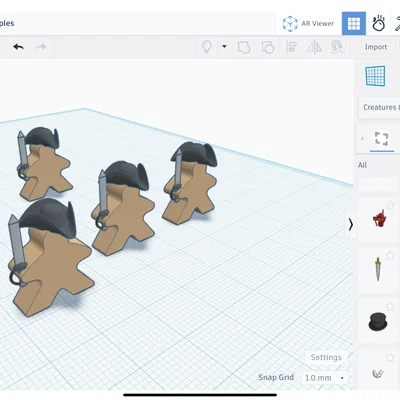The width and height of the screenshot is (400, 400).
Task: Favorite the red knight shape star
Action: pos(390,205)
